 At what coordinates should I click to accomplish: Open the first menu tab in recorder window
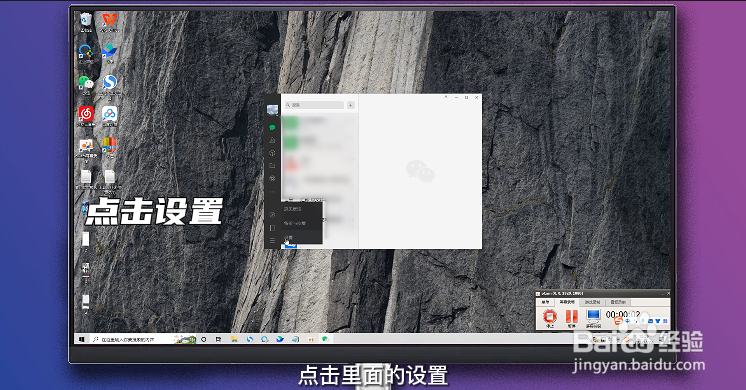coord(545,302)
